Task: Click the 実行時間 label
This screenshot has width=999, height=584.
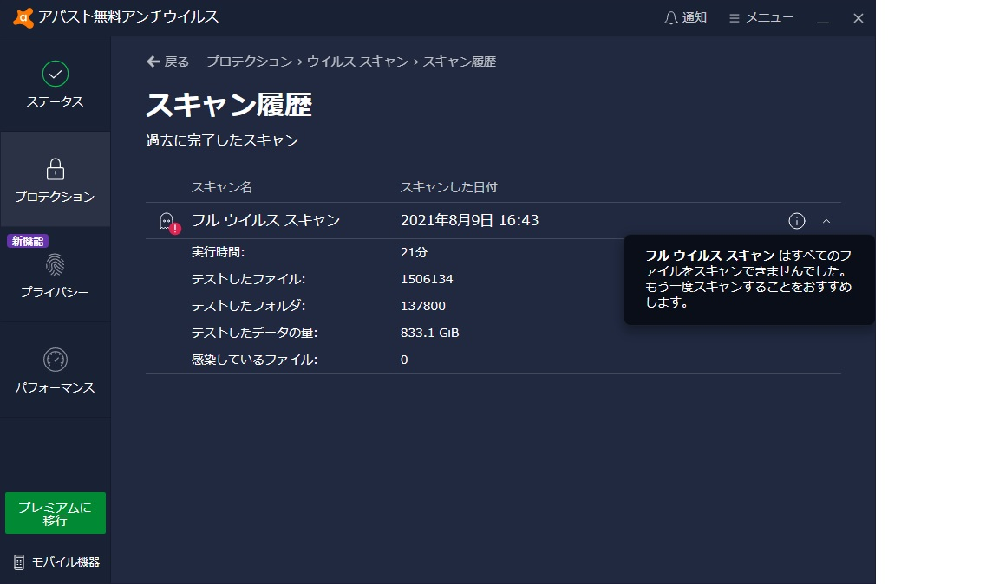Action: point(219,252)
